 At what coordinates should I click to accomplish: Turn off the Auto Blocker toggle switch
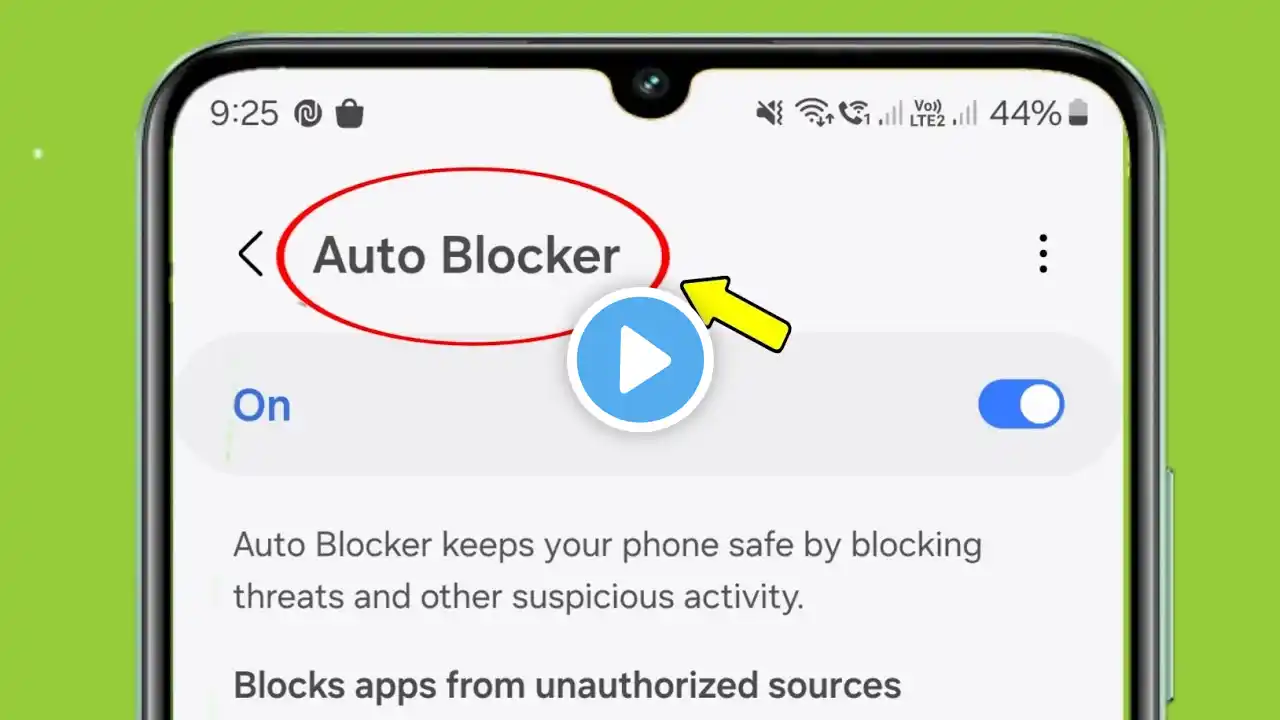pyautogui.click(x=1021, y=405)
